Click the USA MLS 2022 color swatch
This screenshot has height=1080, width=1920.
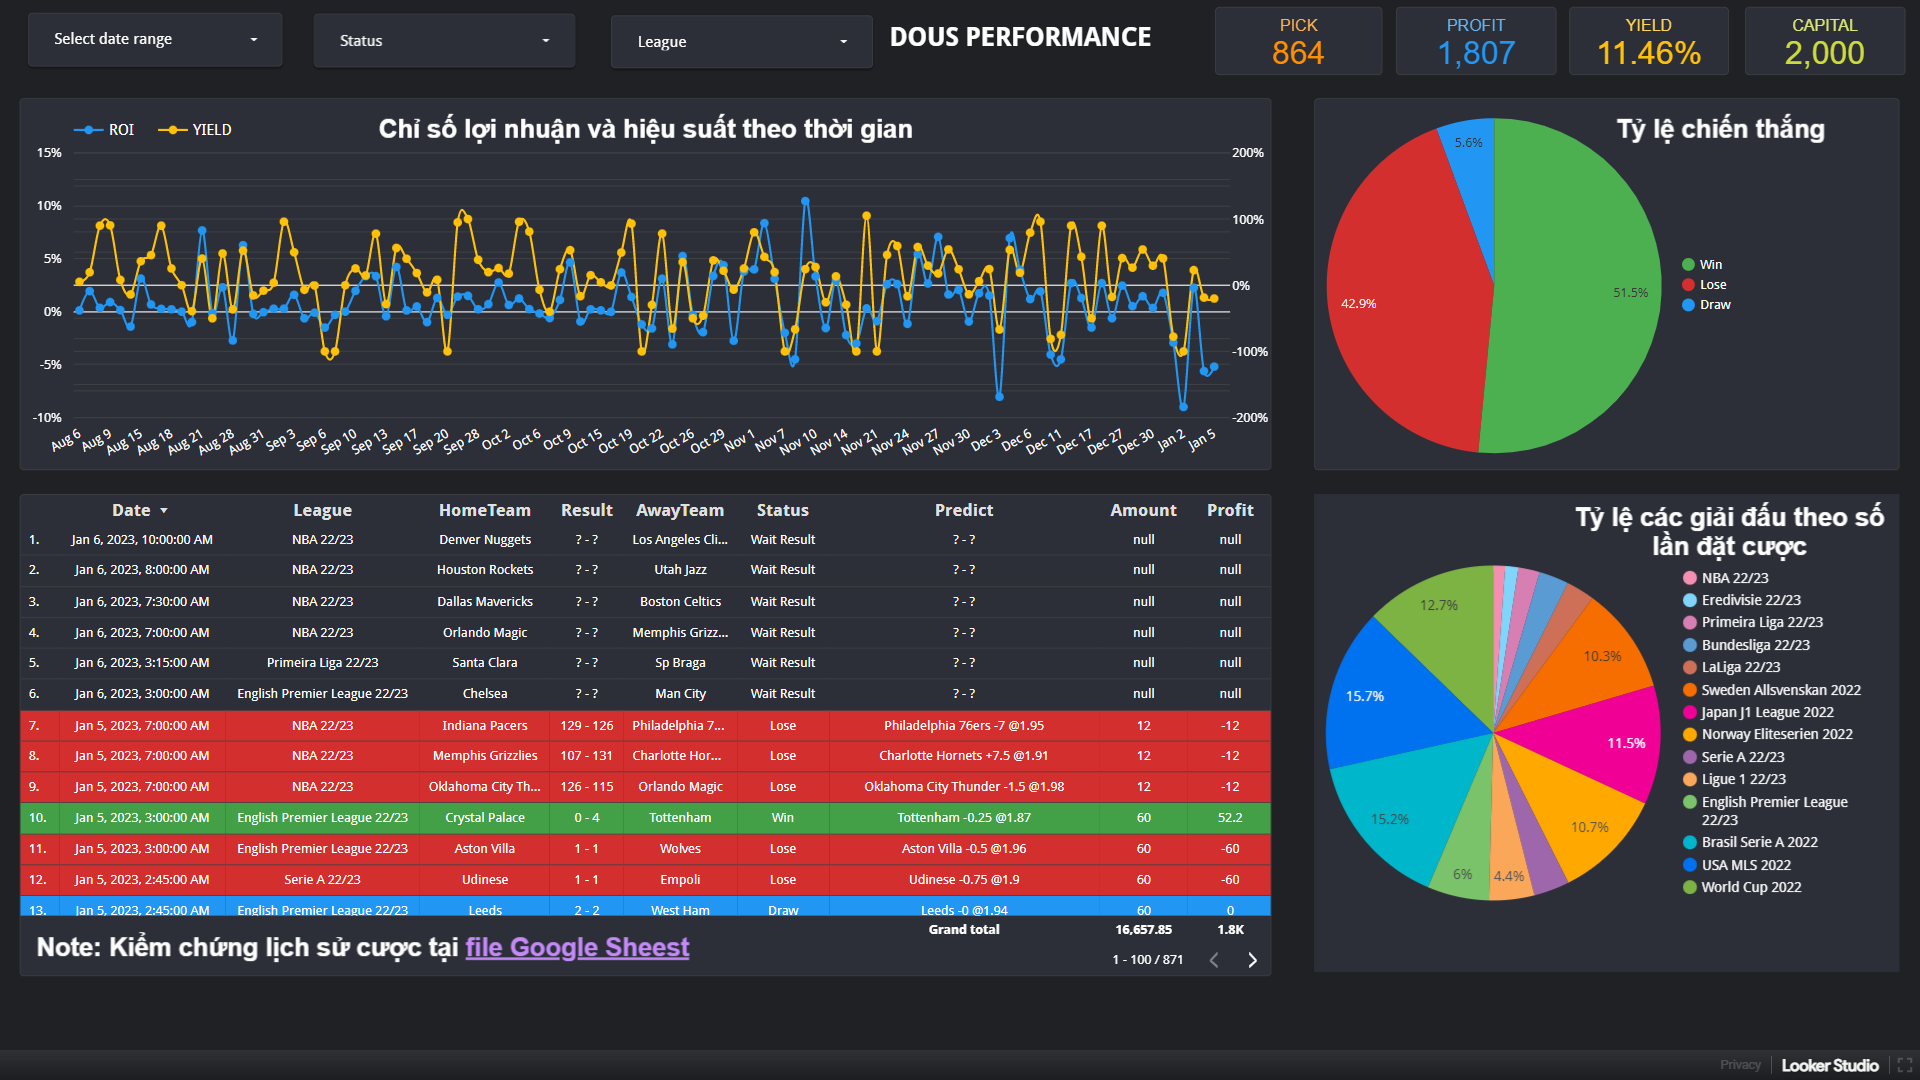click(x=1690, y=865)
